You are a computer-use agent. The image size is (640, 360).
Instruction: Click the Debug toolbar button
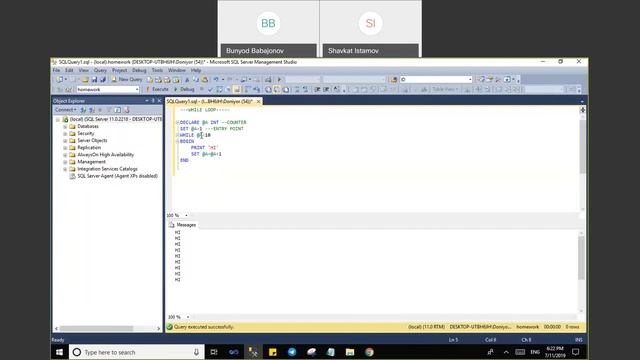point(184,89)
